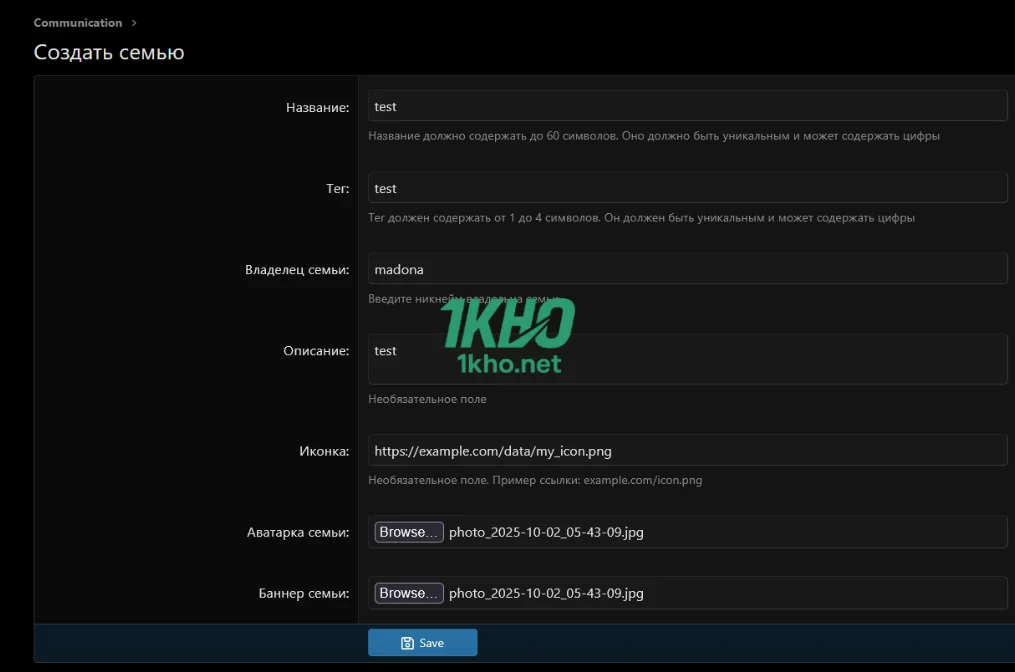Click the breadcrumb chevron after Communication
The width and height of the screenshot is (1015, 672).
point(134,23)
